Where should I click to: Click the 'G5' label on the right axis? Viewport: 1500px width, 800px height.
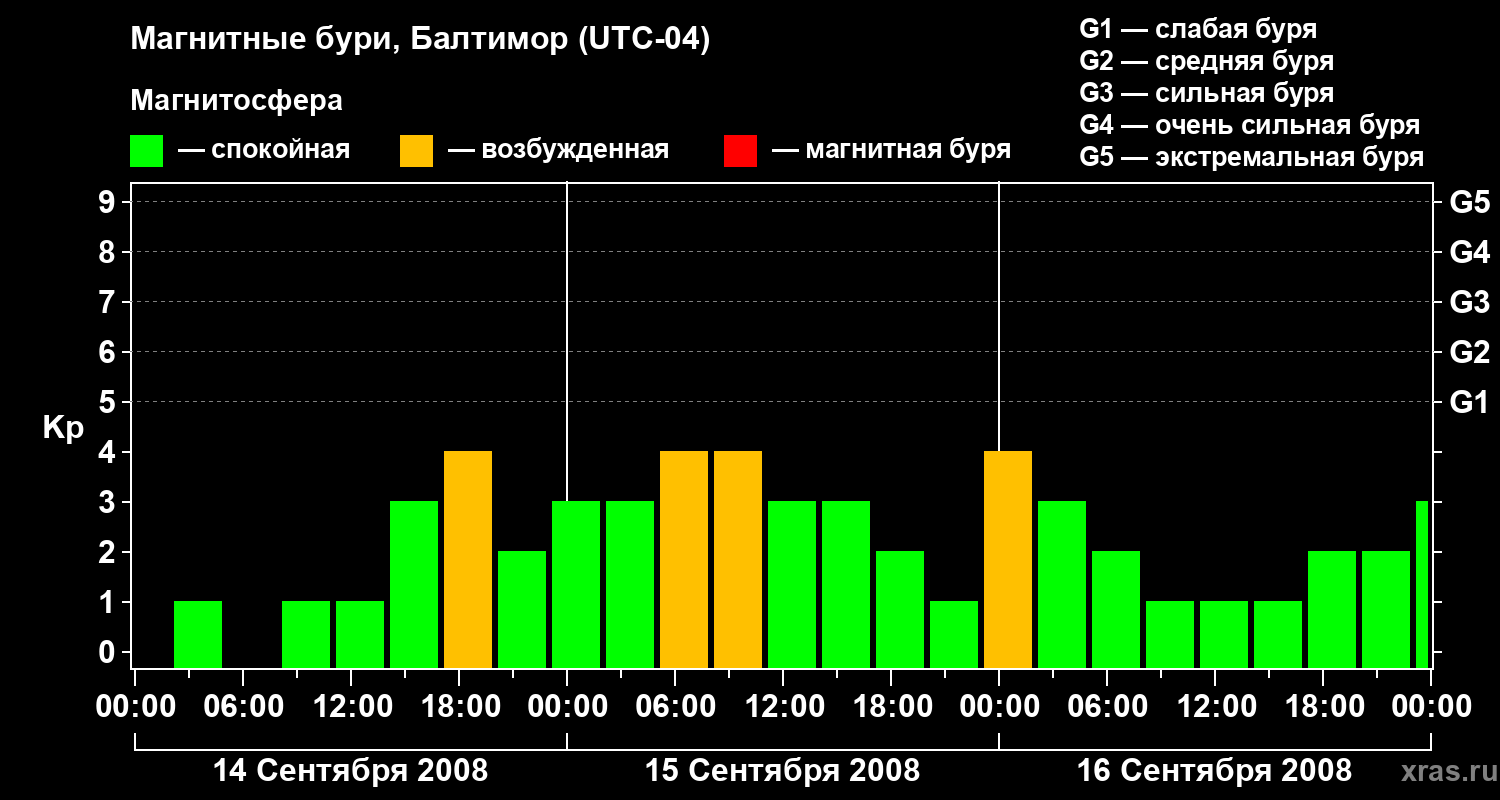[1469, 202]
